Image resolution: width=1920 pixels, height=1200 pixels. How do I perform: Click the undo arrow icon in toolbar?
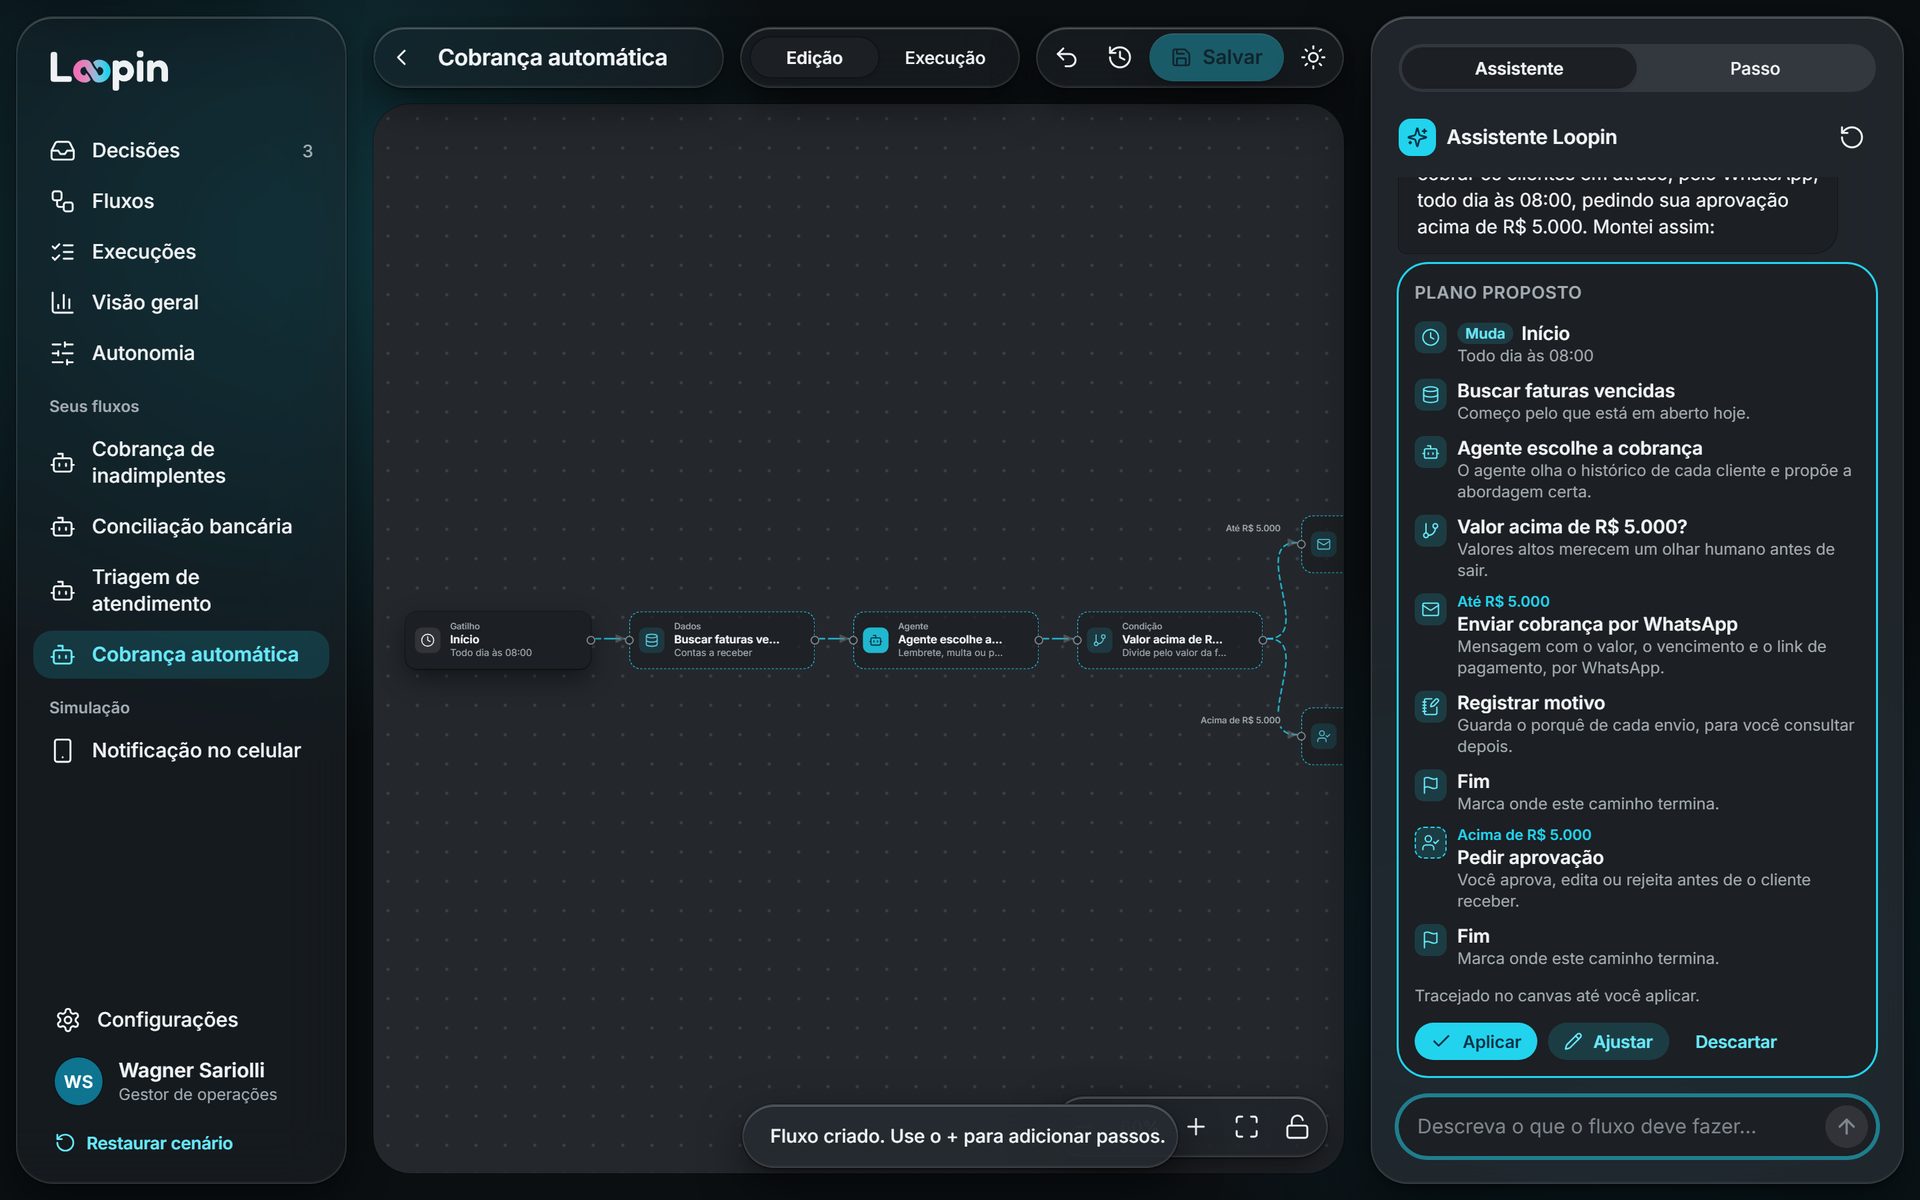[1066, 58]
